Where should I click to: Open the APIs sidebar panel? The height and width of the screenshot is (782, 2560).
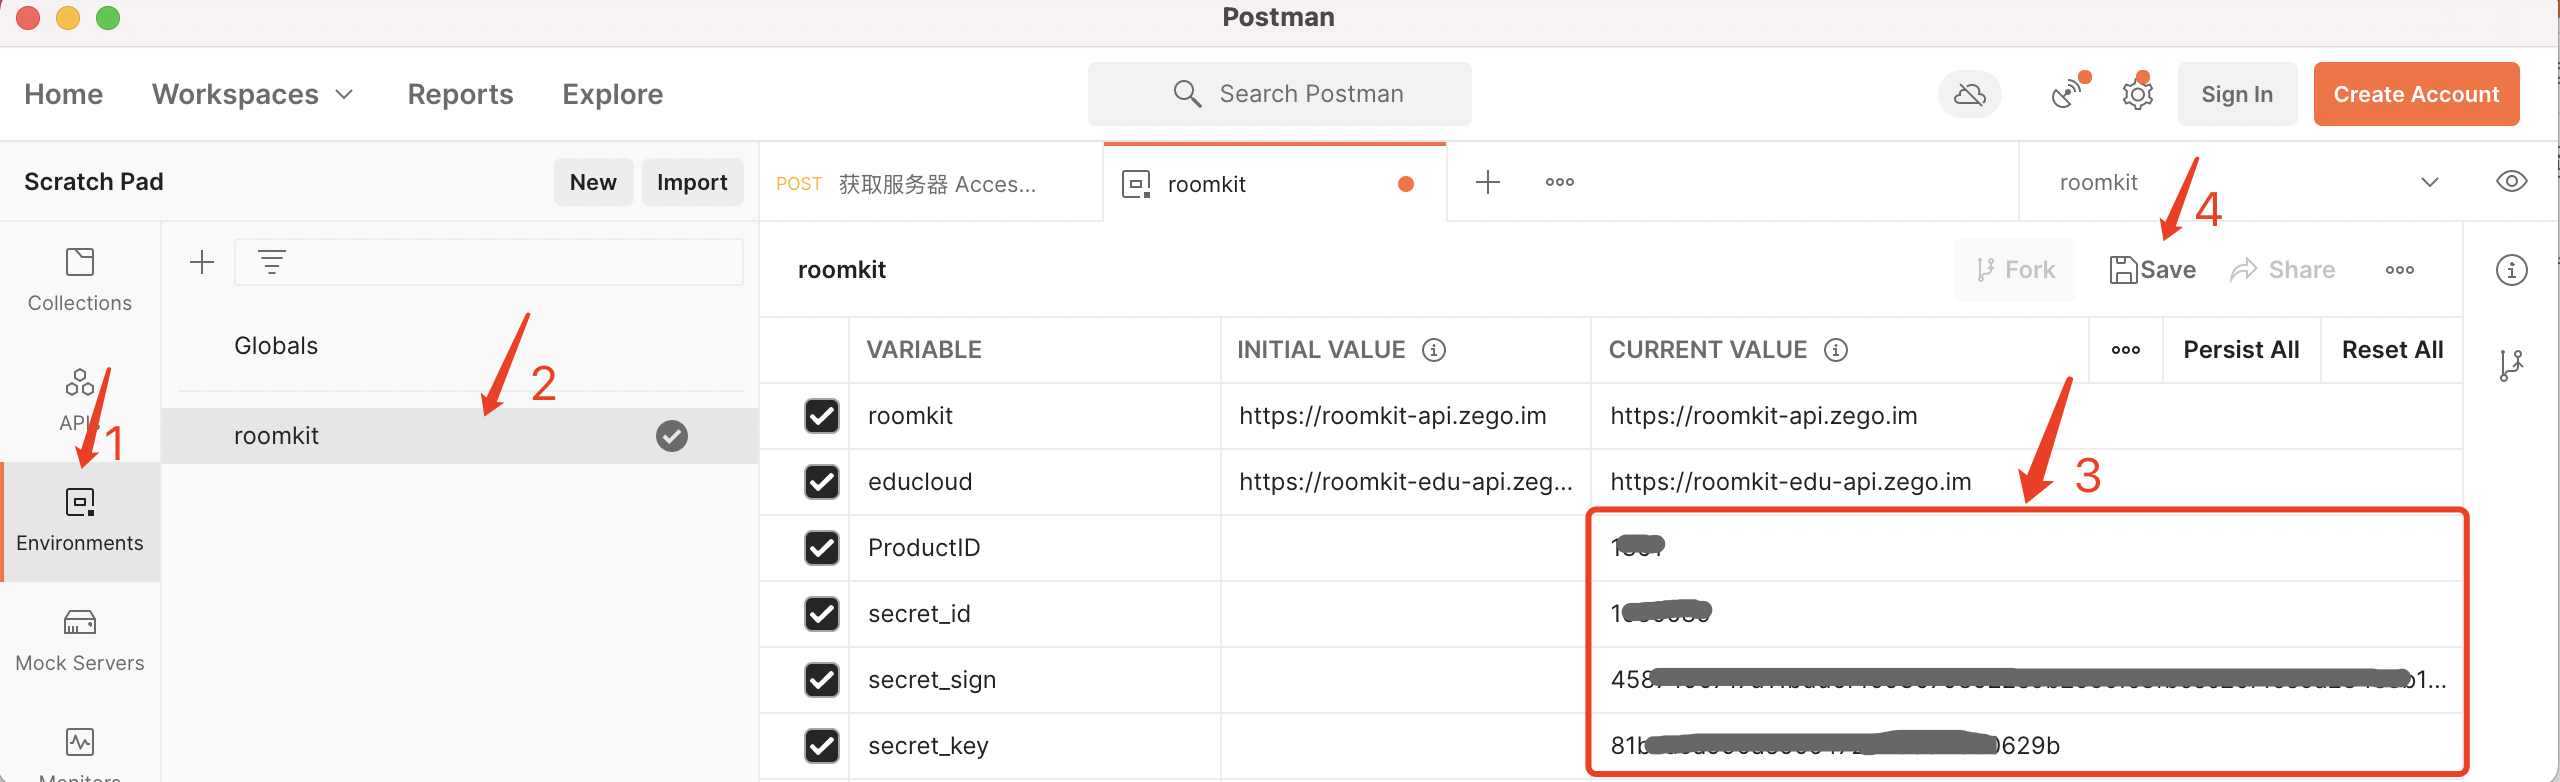click(80, 401)
